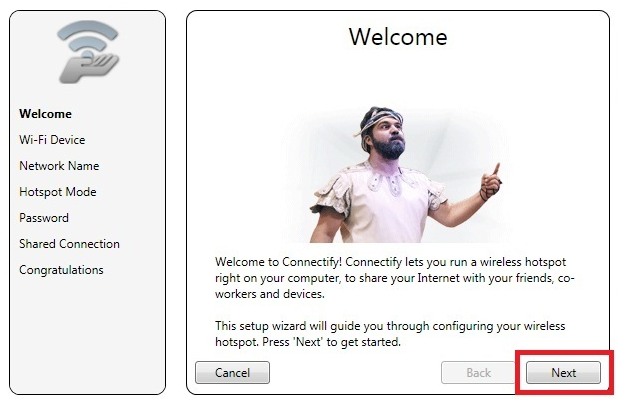Select the Welcome step in sidebar
620x401 pixels.
(45, 114)
